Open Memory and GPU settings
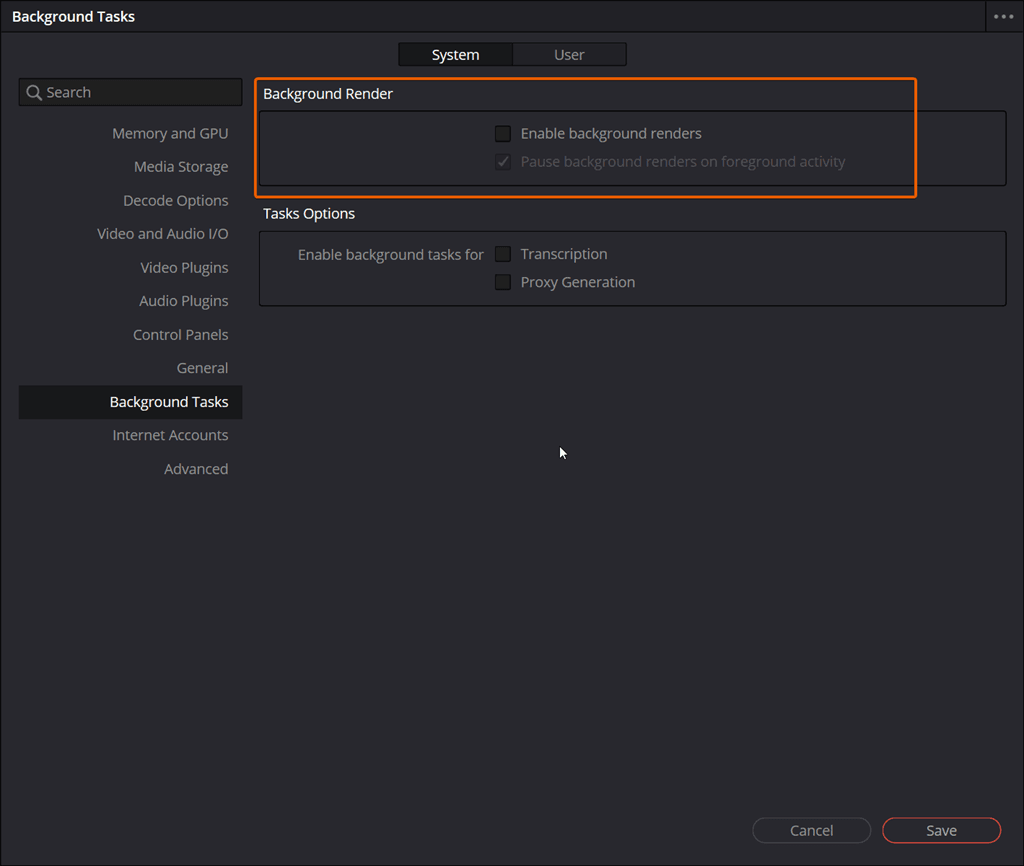The width and height of the screenshot is (1024, 866). pyautogui.click(x=170, y=132)
